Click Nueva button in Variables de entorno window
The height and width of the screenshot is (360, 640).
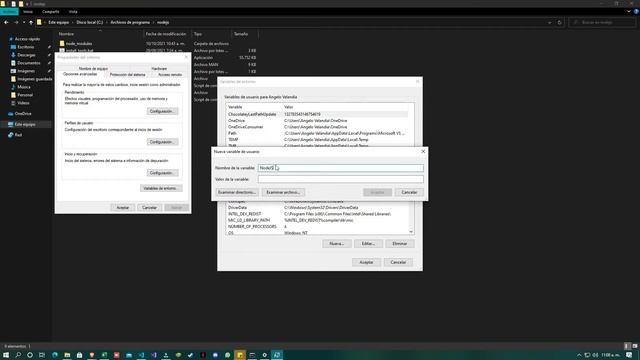336,244
